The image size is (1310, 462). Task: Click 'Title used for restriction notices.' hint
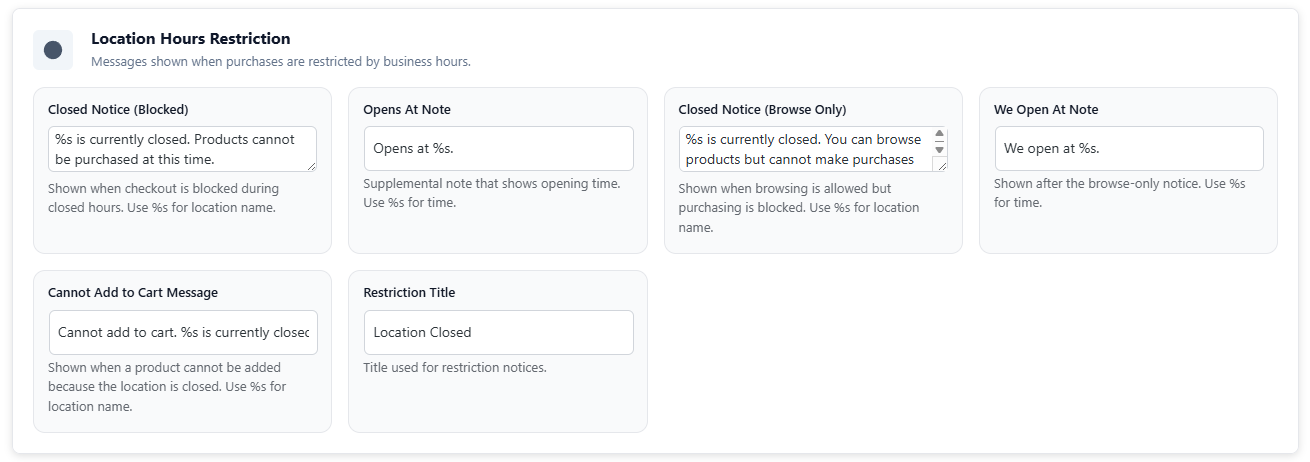pos(455,368)
